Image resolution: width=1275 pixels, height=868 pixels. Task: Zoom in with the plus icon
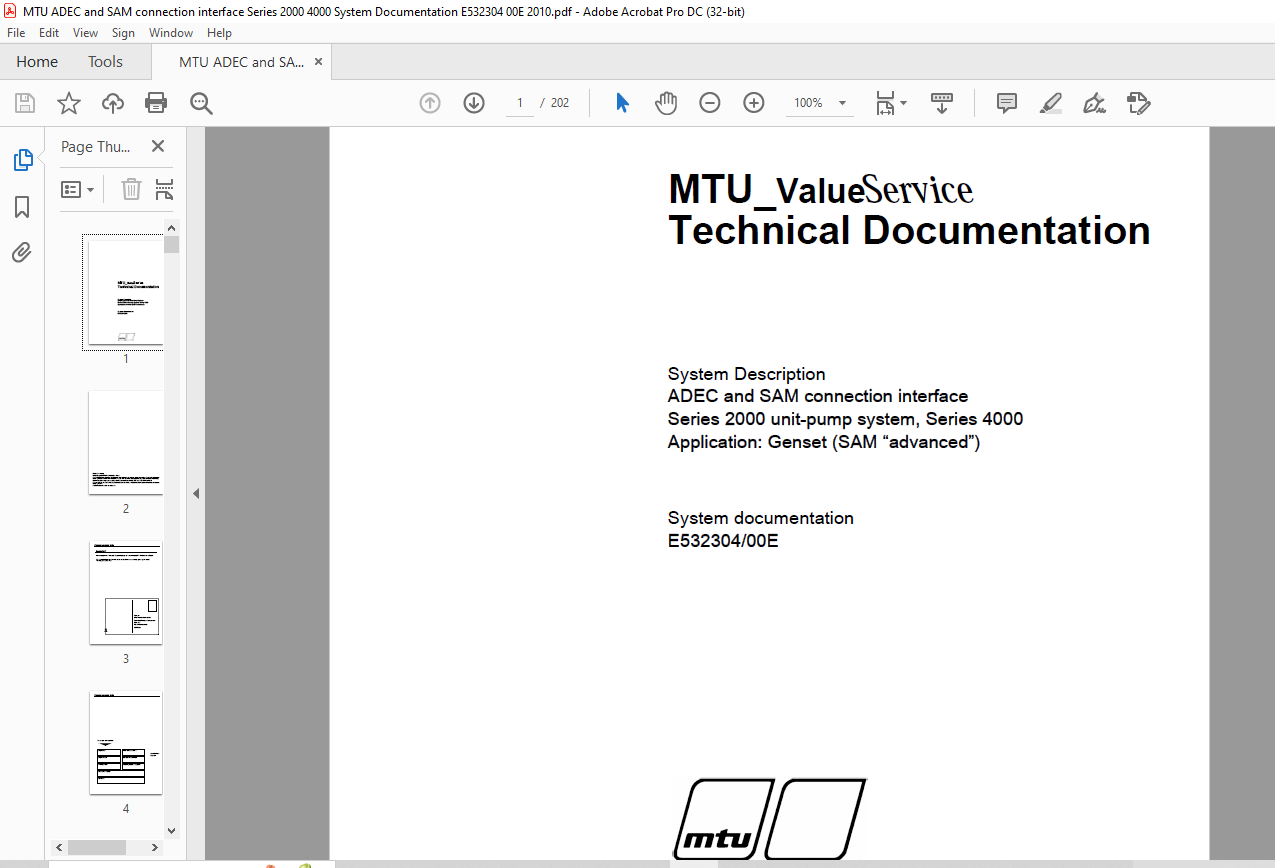tap(754, 103)
